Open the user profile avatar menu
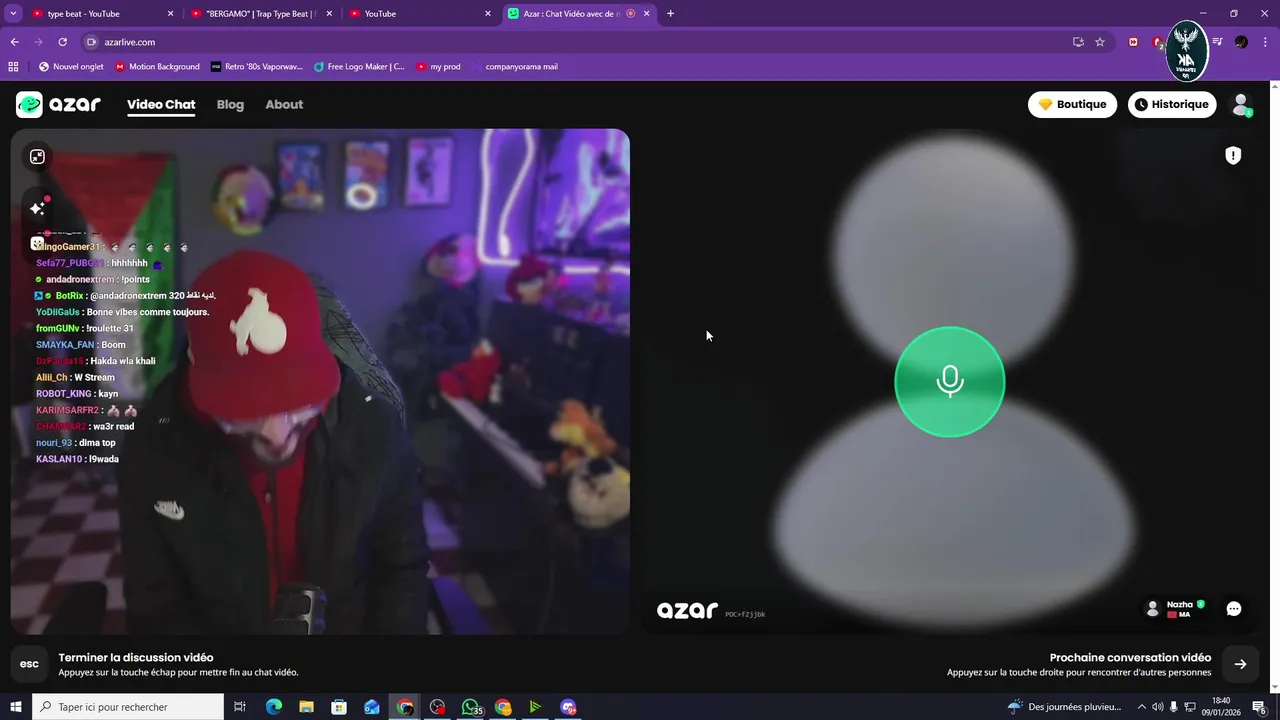1280x720 pixels. point(1241,104)
